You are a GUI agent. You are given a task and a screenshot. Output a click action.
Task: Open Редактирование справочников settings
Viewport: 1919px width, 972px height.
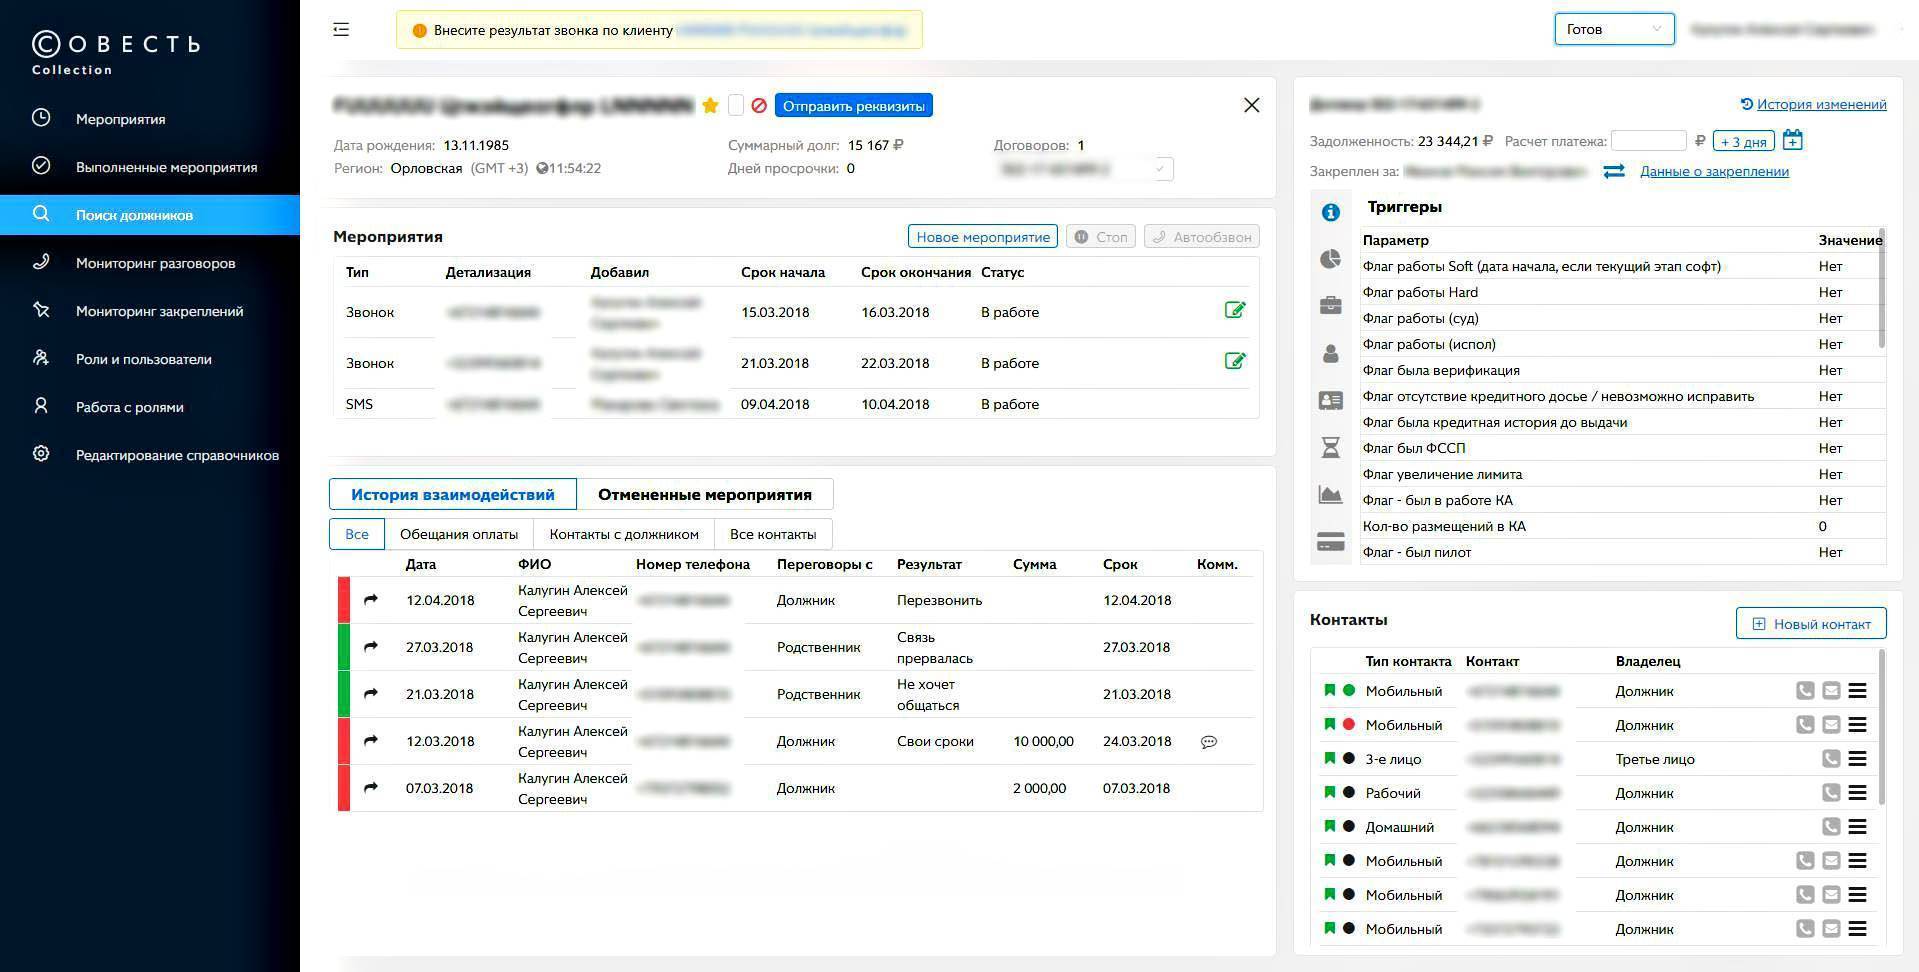pyautogui.click(x=150, y=455)
